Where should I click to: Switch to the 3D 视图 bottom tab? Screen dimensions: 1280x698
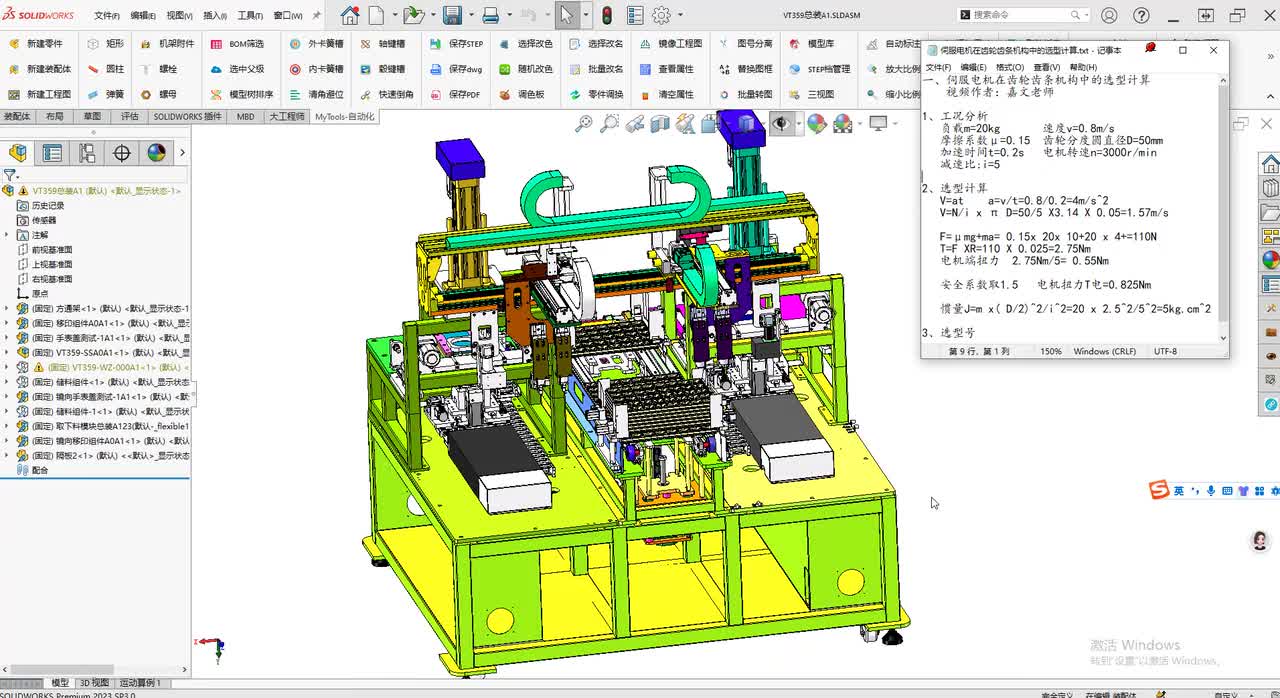tap(95, 683)
